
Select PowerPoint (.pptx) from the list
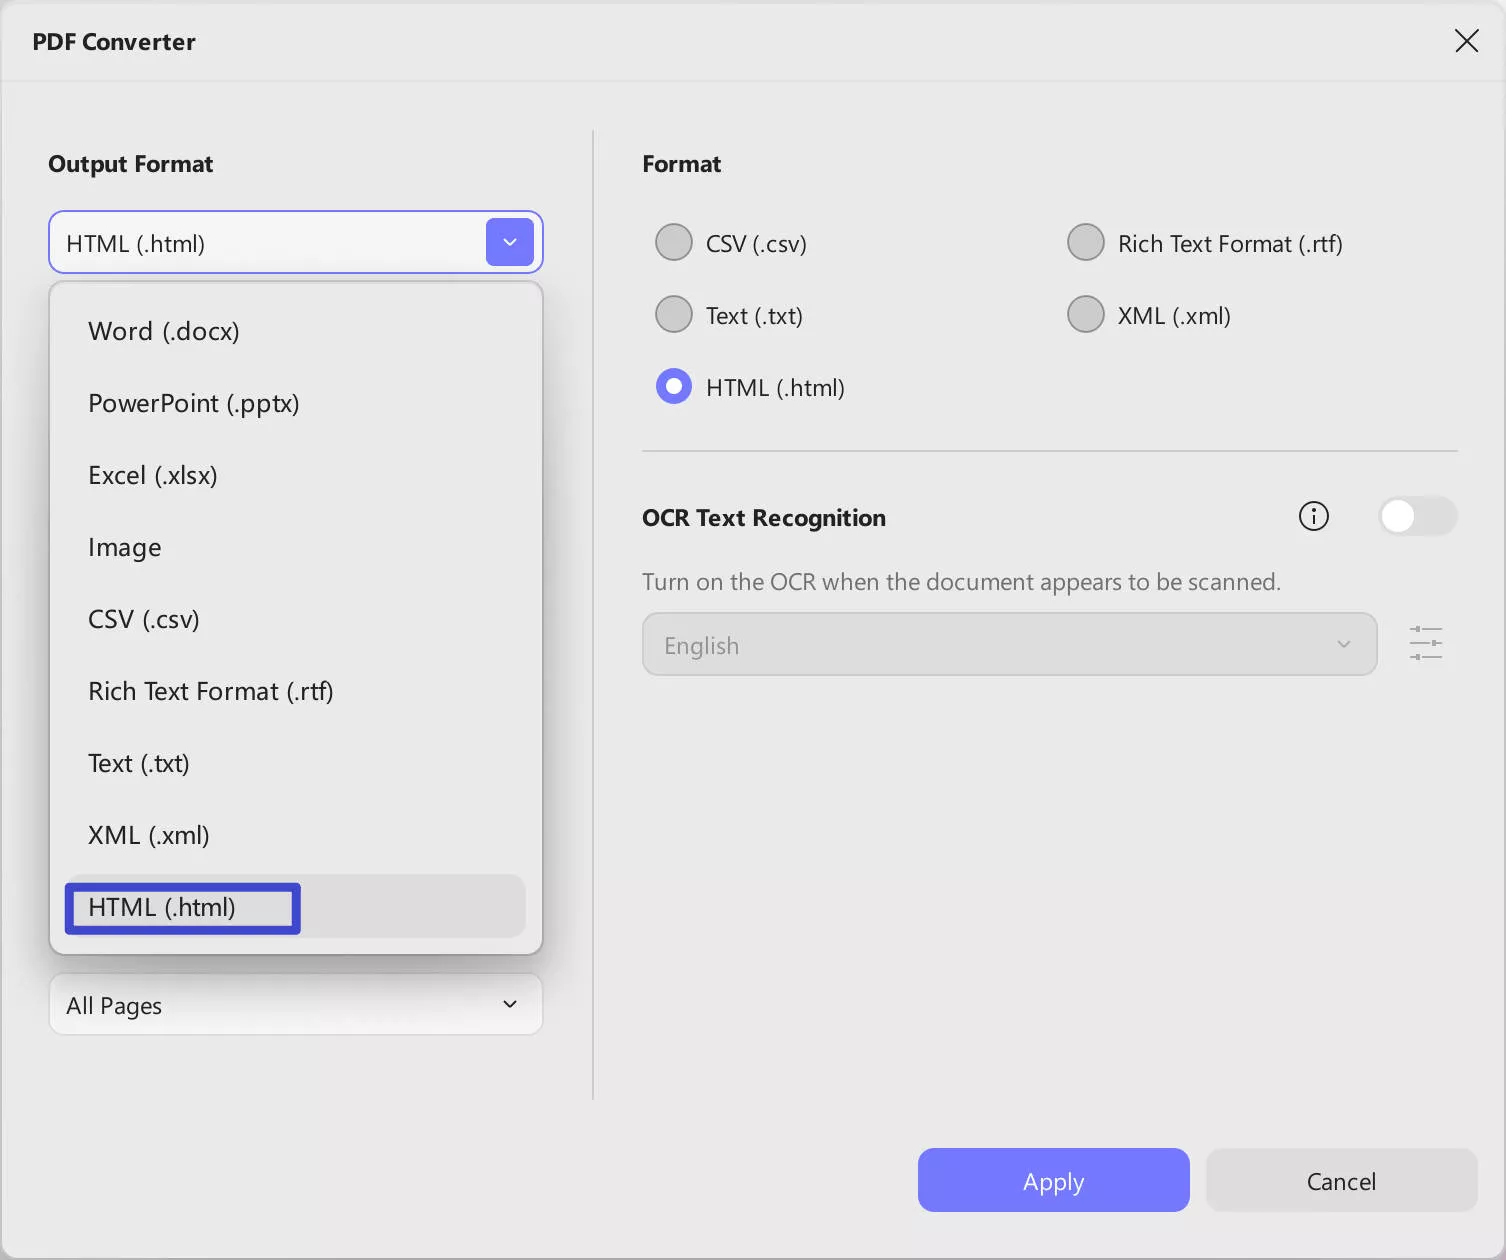click(x=193, y=403)
